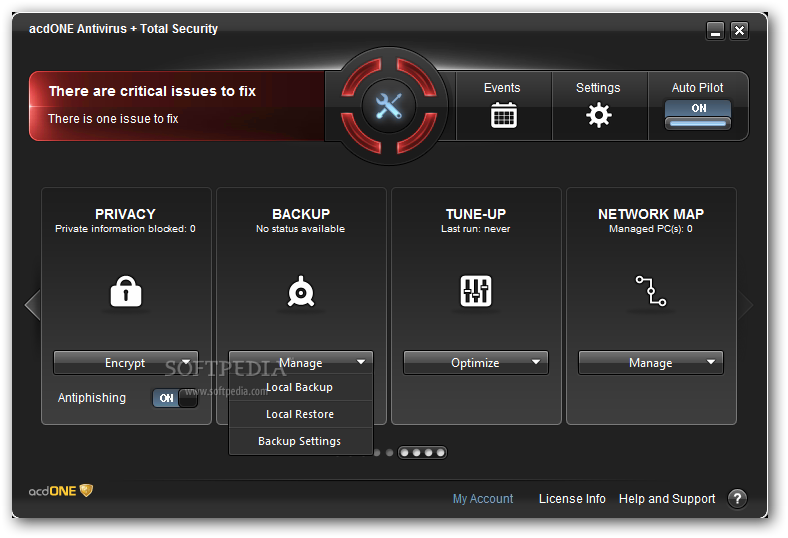Image resolution: width=788 pixels, height=538 pixels.
Task: Close the acdONE window
Action: (739, 31)
